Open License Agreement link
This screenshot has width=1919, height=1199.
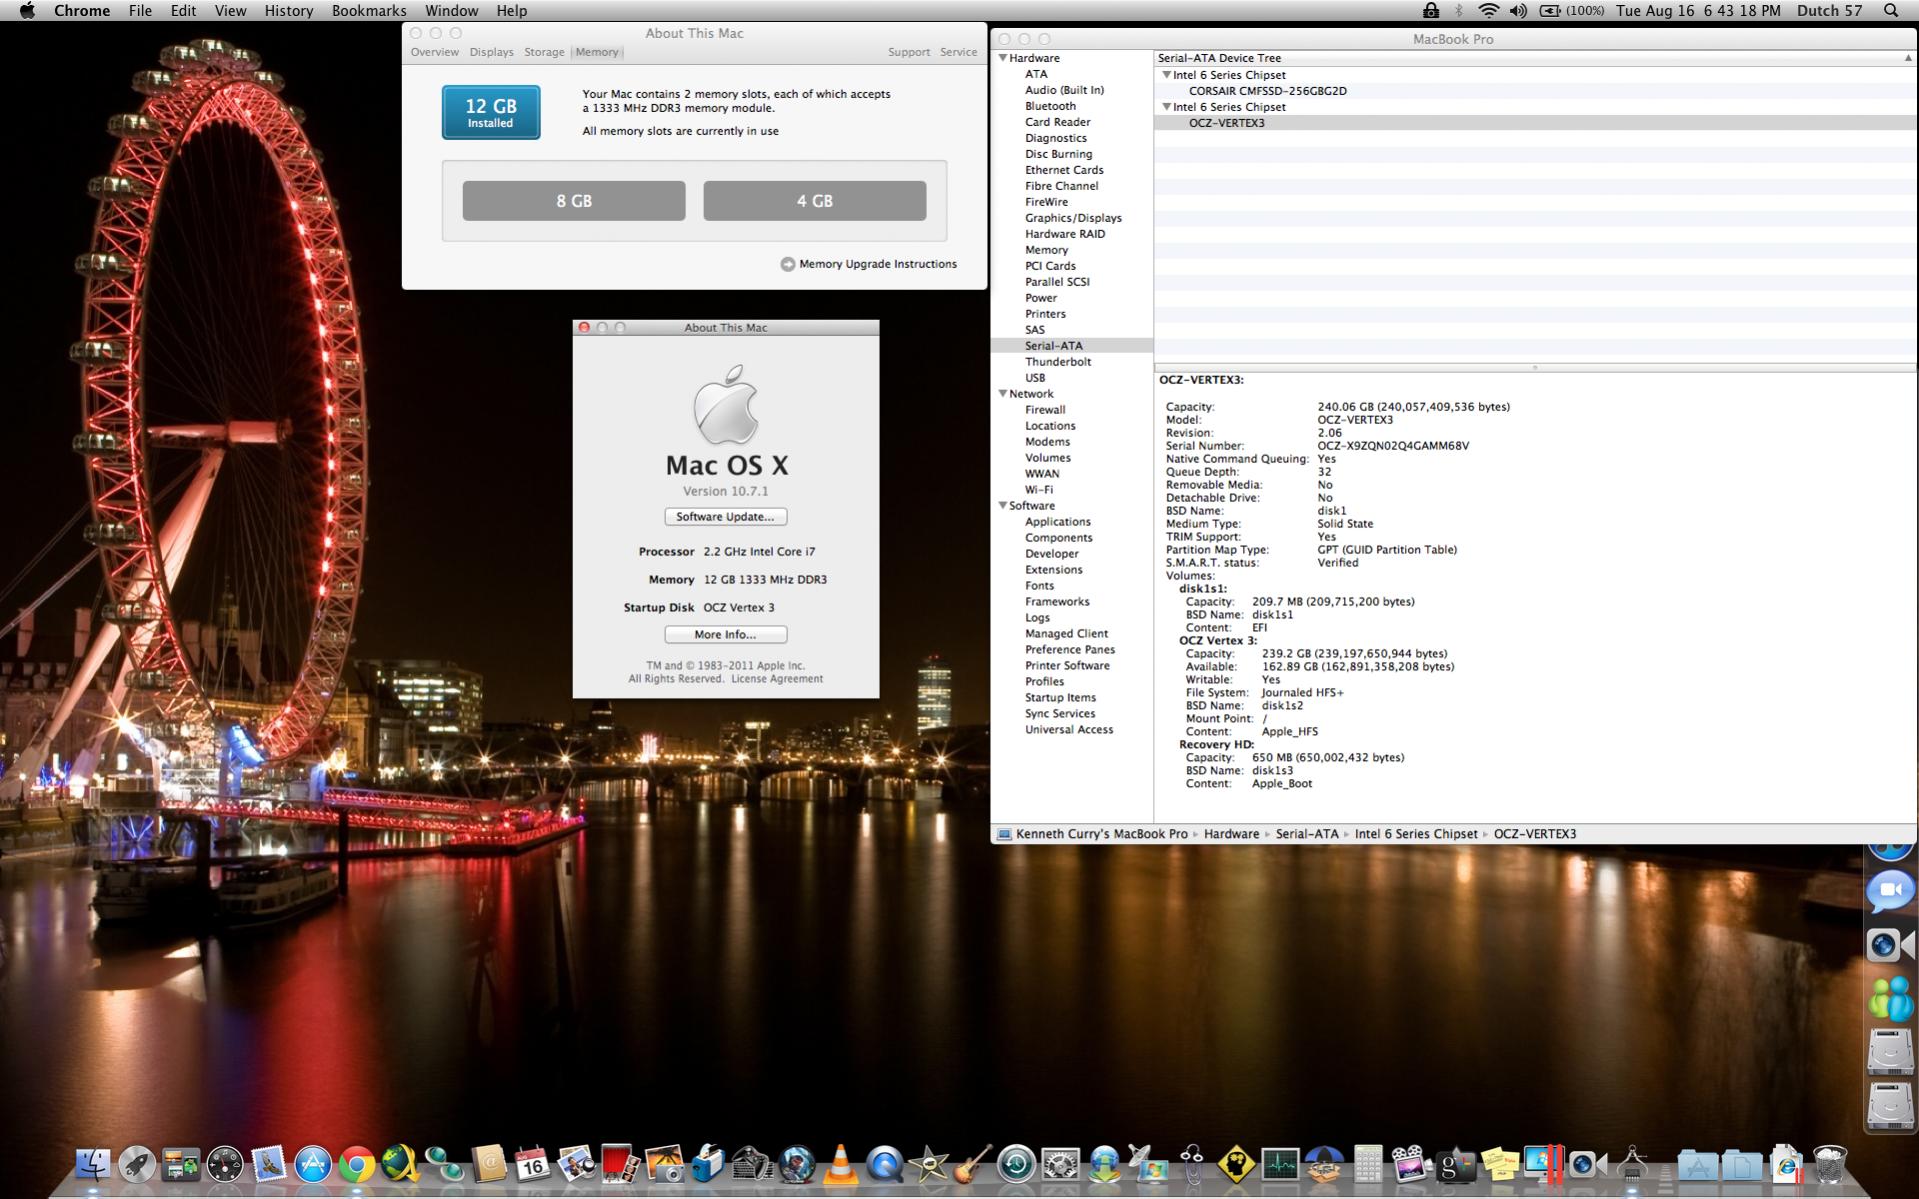777,679
